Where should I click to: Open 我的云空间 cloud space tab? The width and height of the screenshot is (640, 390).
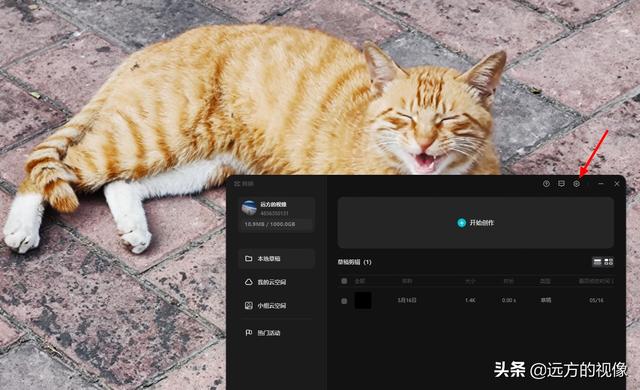coord(277,282)
